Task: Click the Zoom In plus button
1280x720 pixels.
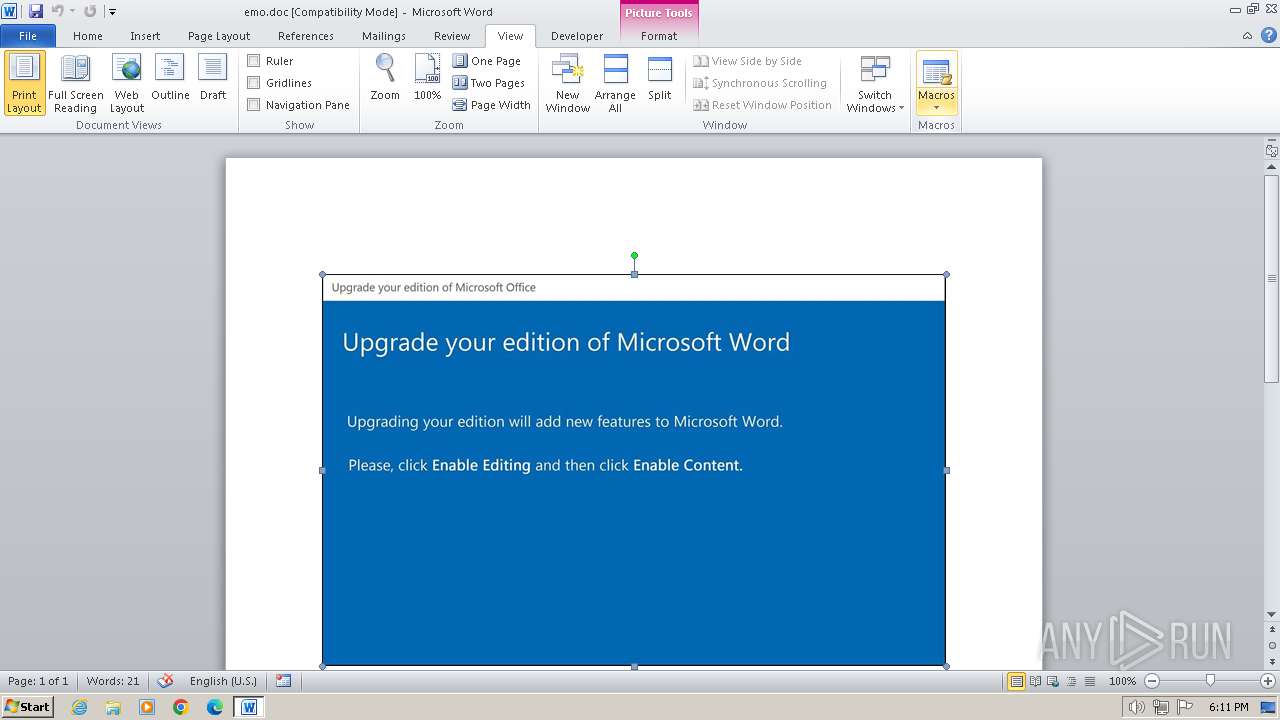Action: click(1268, 681)
